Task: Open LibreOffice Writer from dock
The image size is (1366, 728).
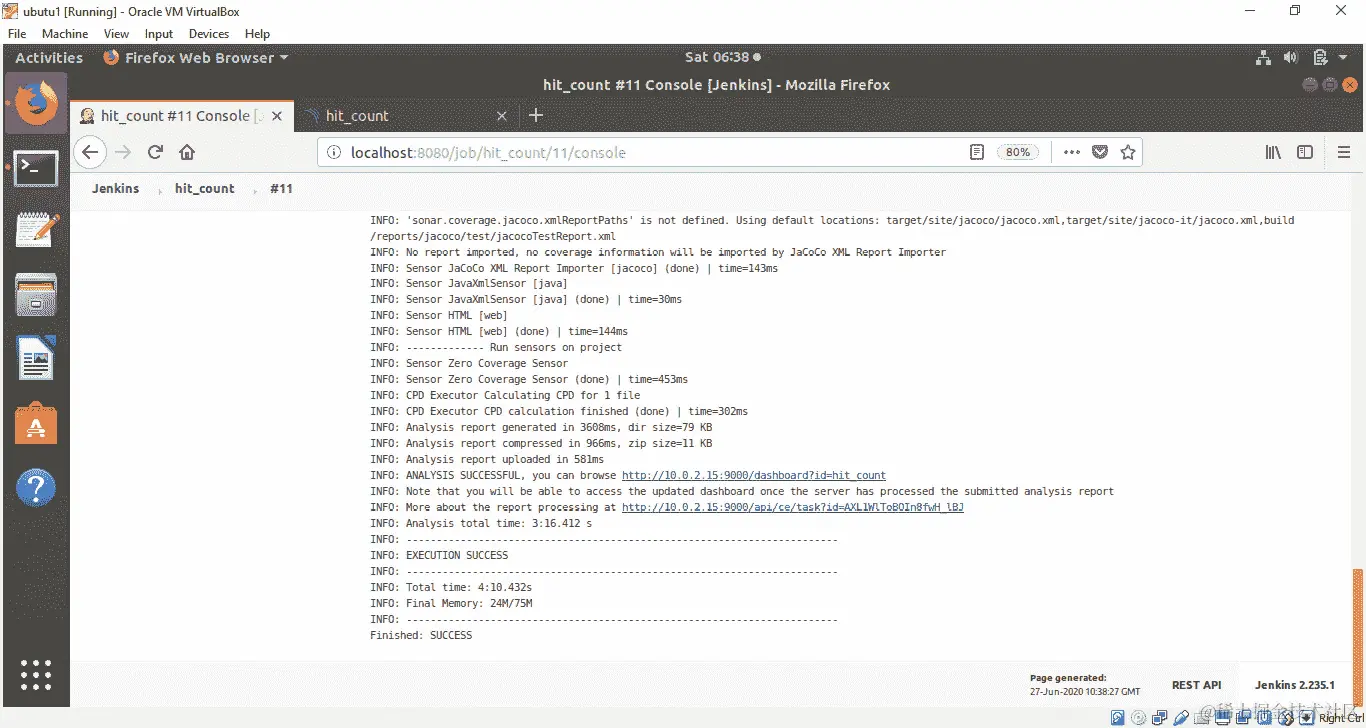Action: coord(36,359)
